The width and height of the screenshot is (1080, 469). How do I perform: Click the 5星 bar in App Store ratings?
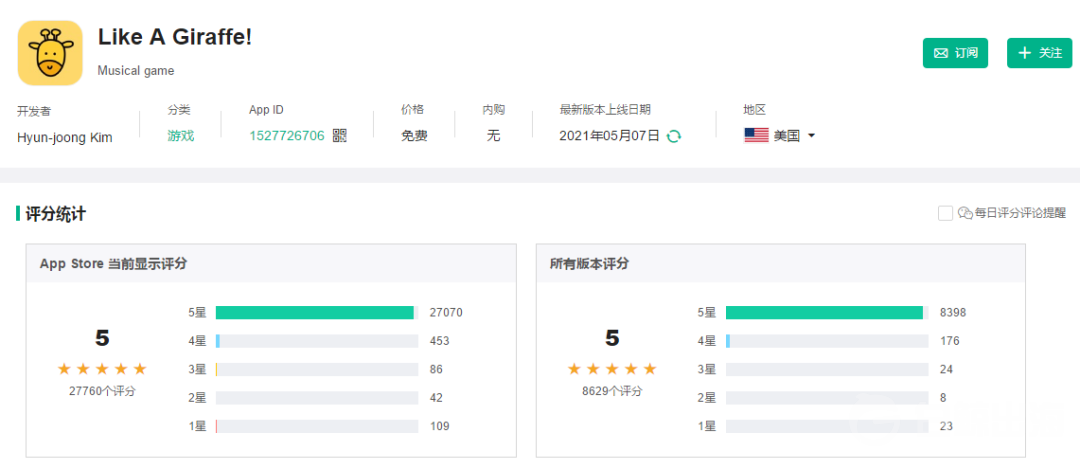(317, 313)
